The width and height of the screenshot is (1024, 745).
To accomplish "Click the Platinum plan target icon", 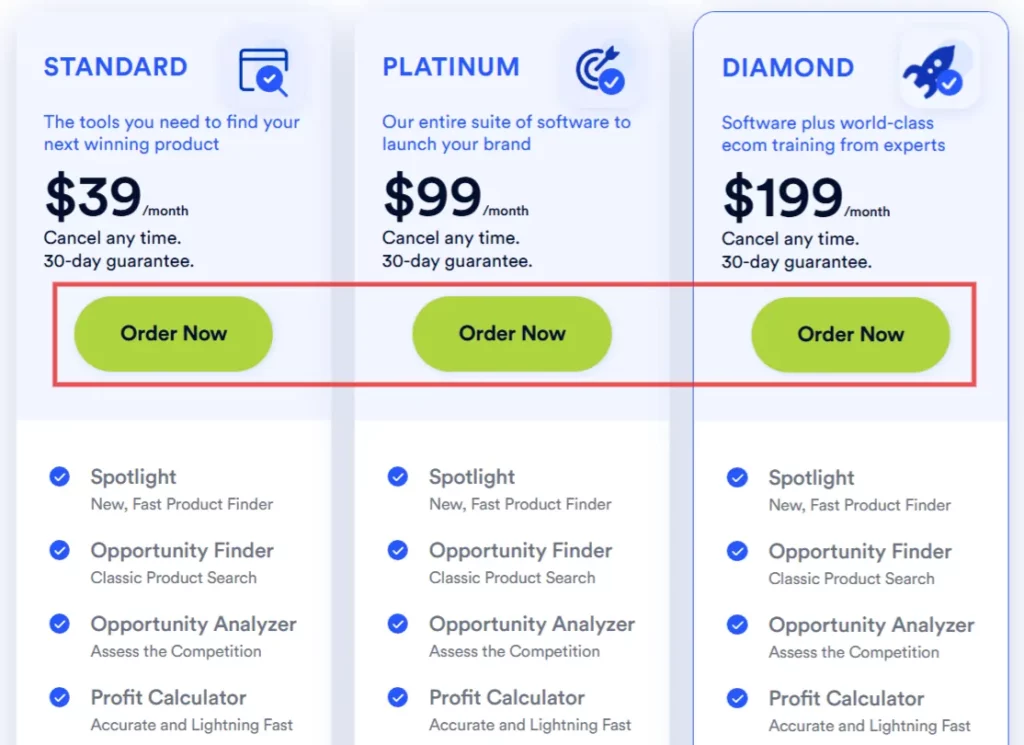I will pos(600,71).
